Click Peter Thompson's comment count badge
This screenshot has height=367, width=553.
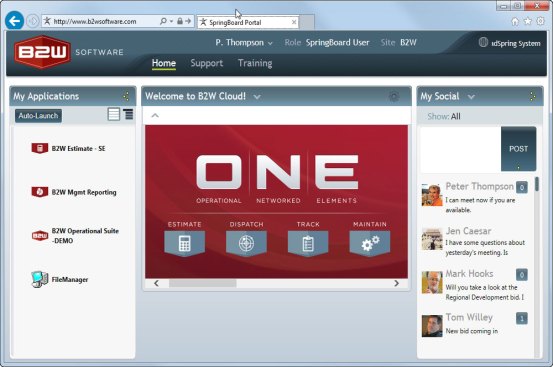522,187
